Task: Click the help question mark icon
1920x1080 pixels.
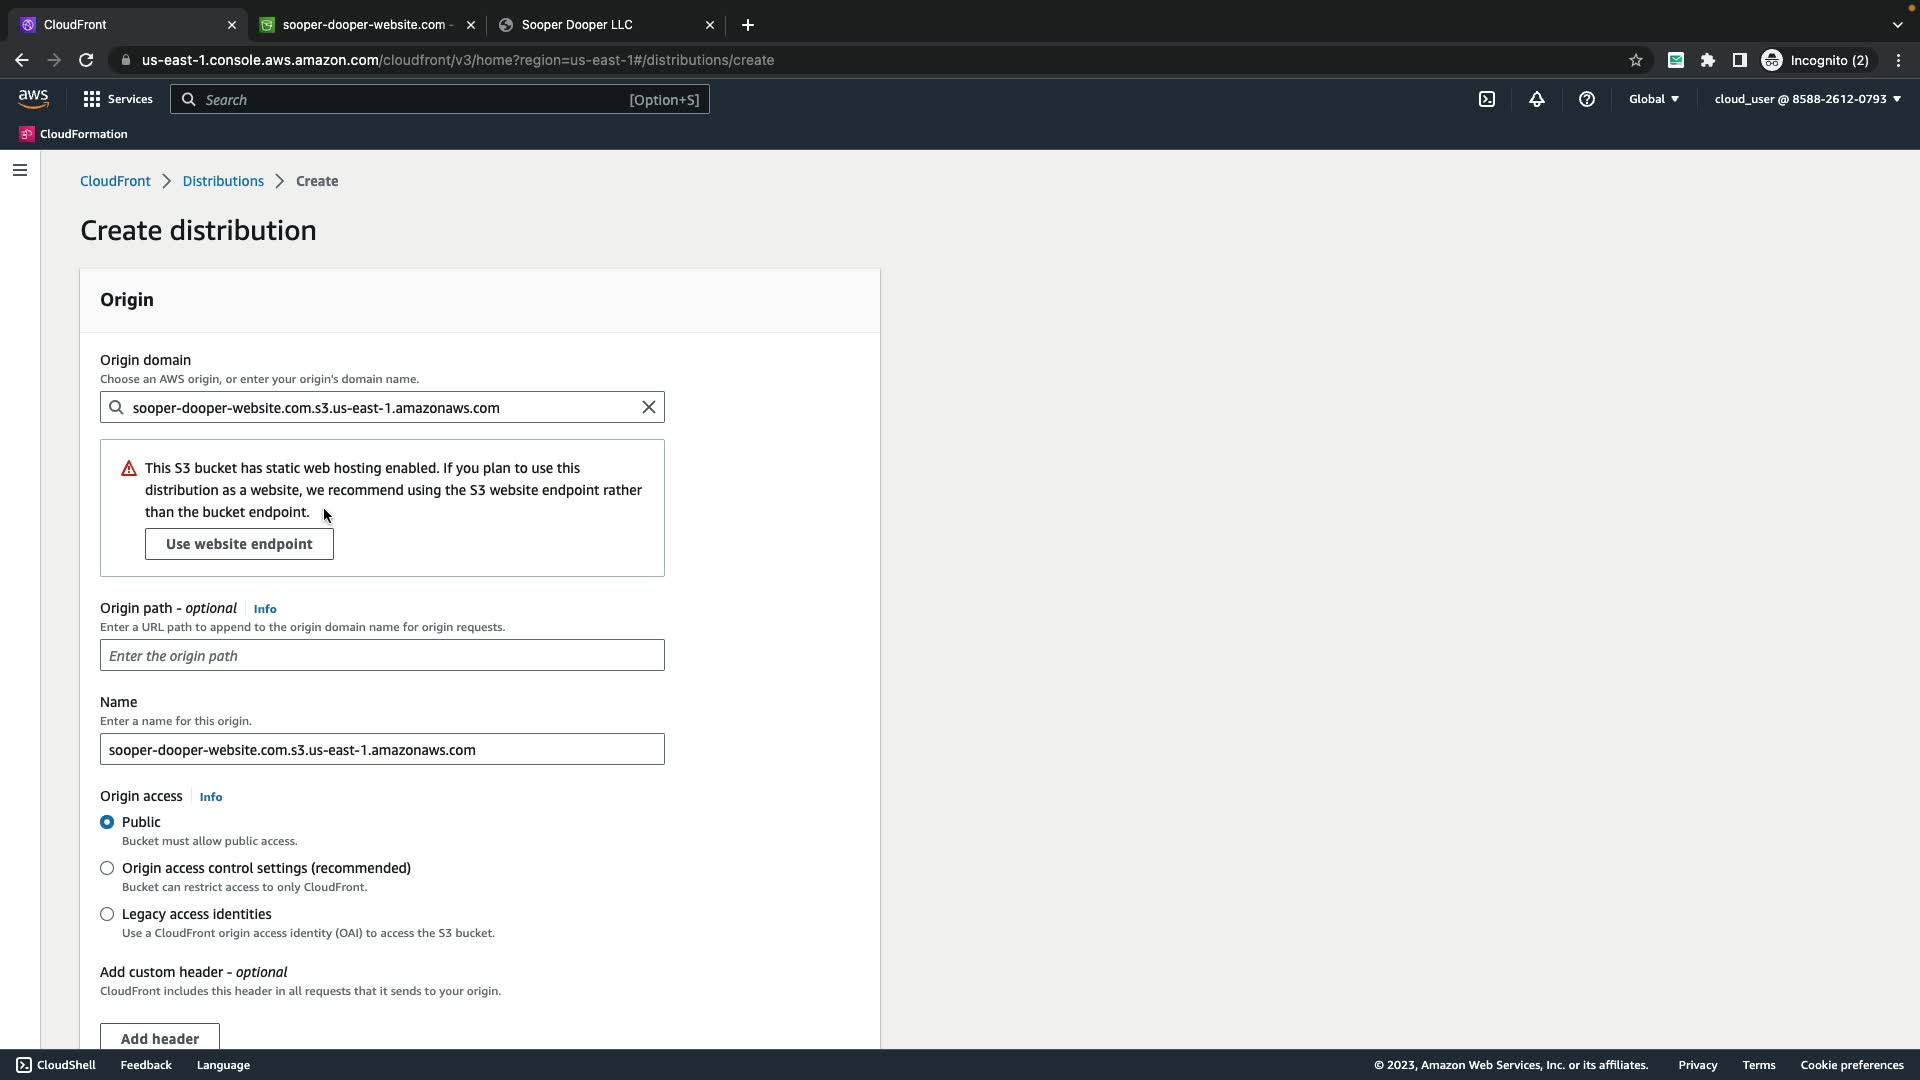Action: coord(1587,99)
